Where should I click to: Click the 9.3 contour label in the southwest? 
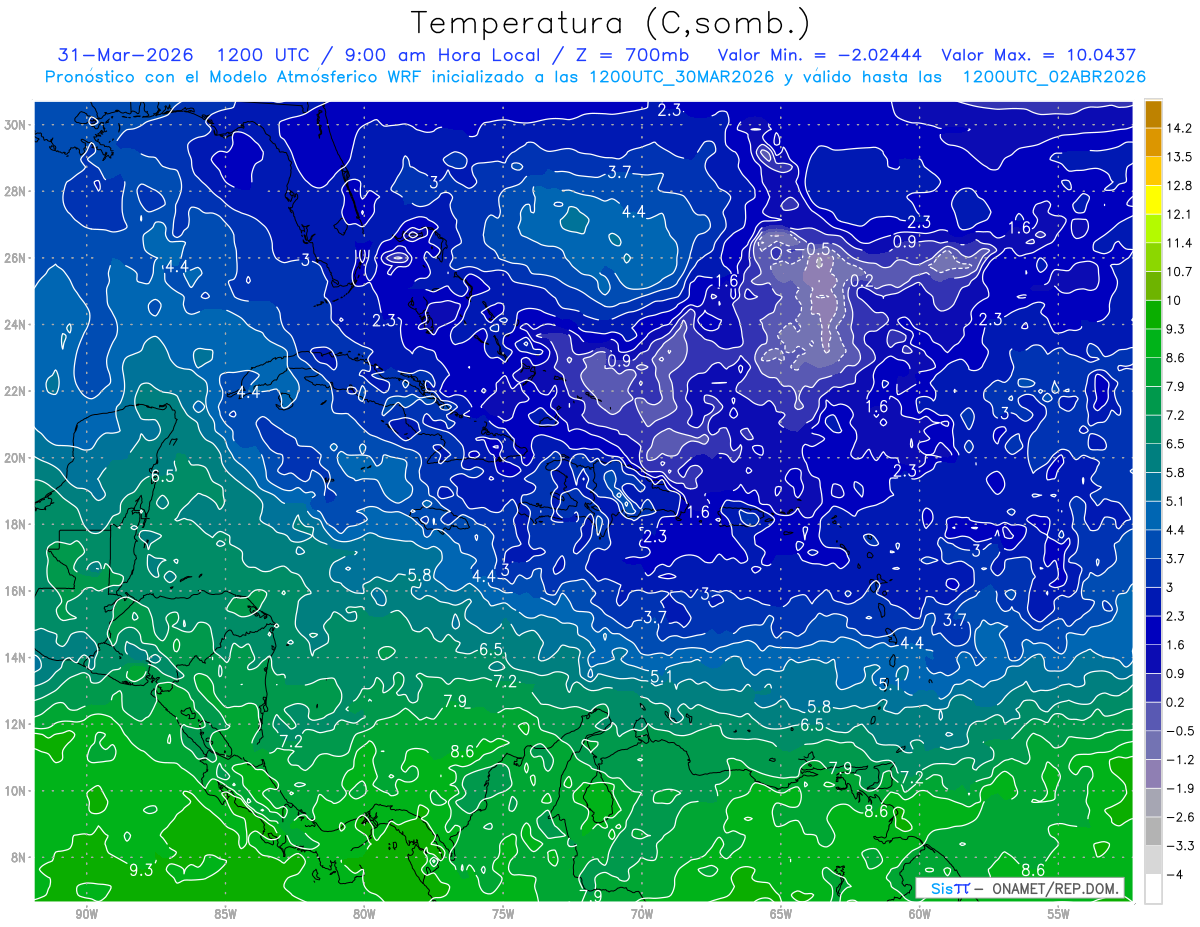(141, 870)
